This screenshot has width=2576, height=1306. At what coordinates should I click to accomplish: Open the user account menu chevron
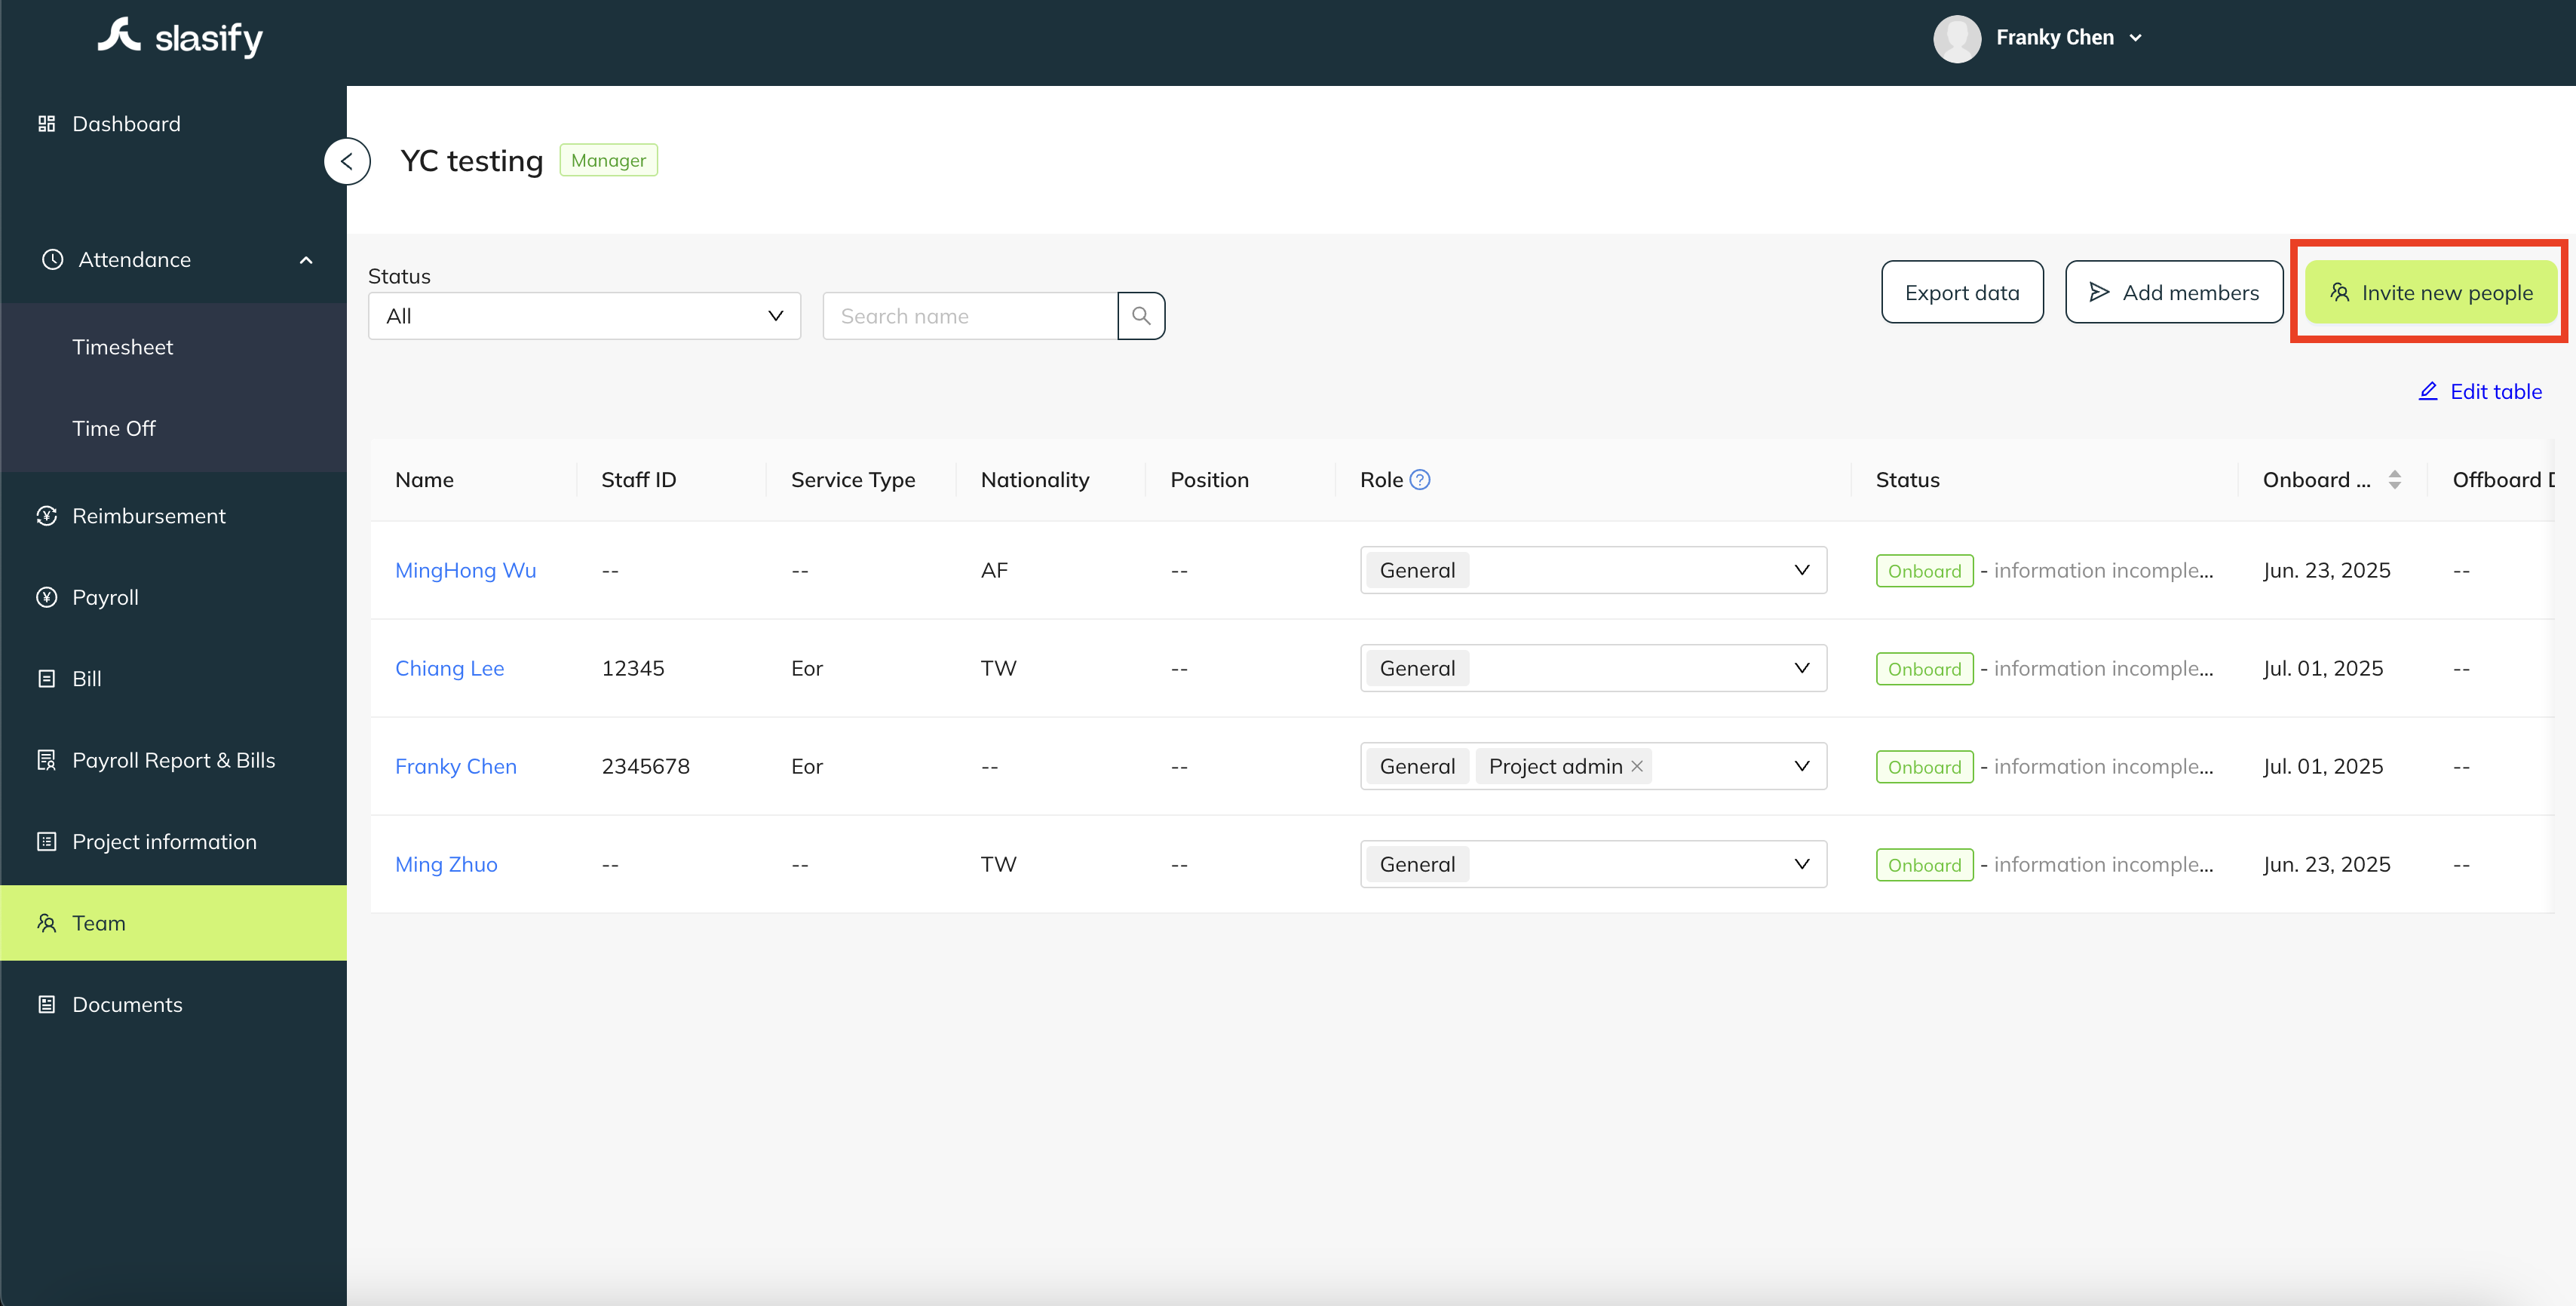(x=2136, y=38)
